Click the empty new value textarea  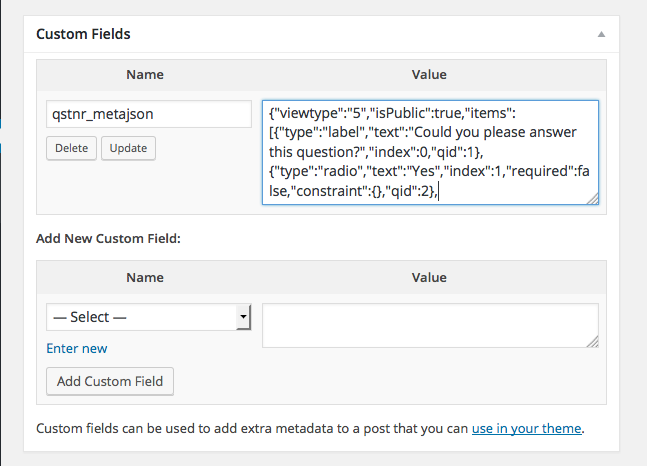[430, 326]
